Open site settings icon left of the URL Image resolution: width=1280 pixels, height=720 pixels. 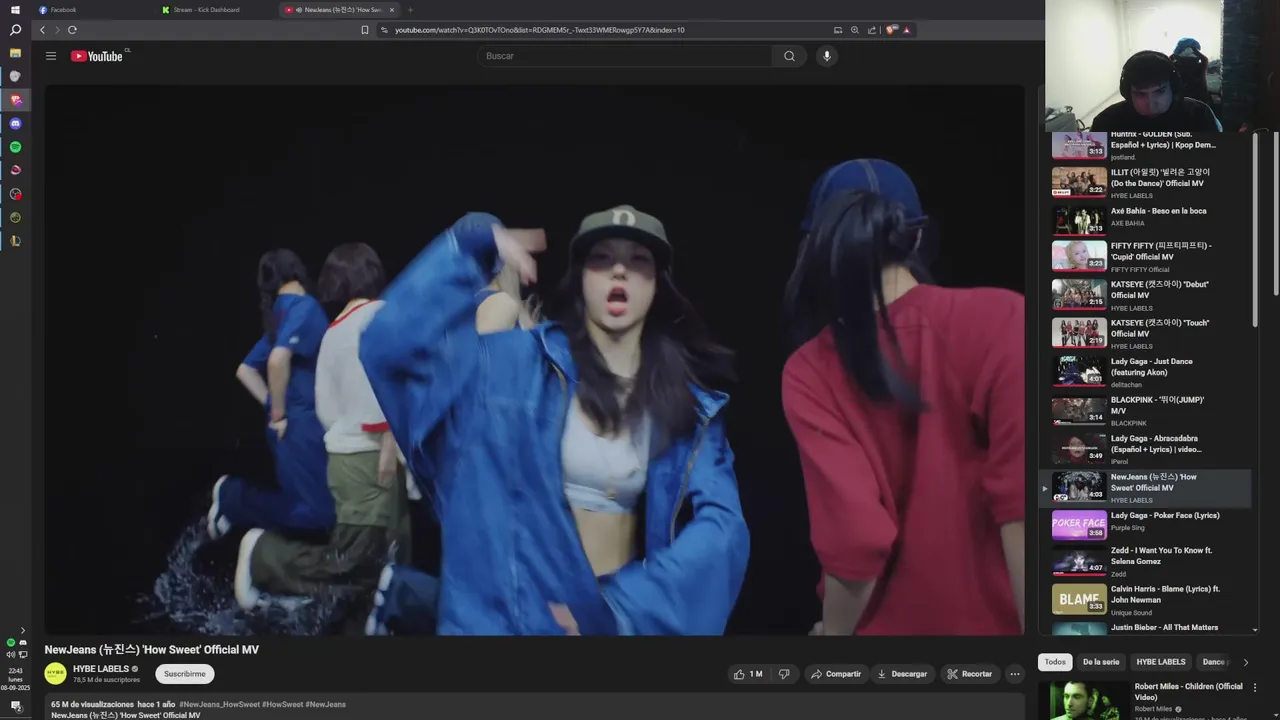[385, 30]
